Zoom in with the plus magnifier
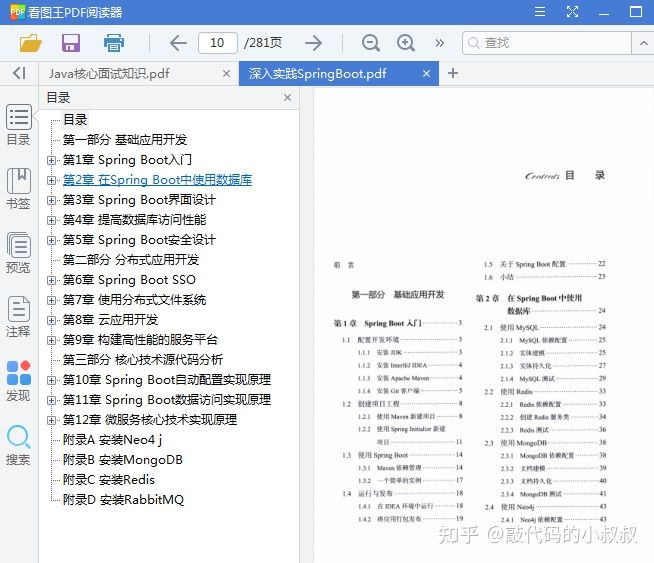 pyautogui.click(x=406, y=43)
